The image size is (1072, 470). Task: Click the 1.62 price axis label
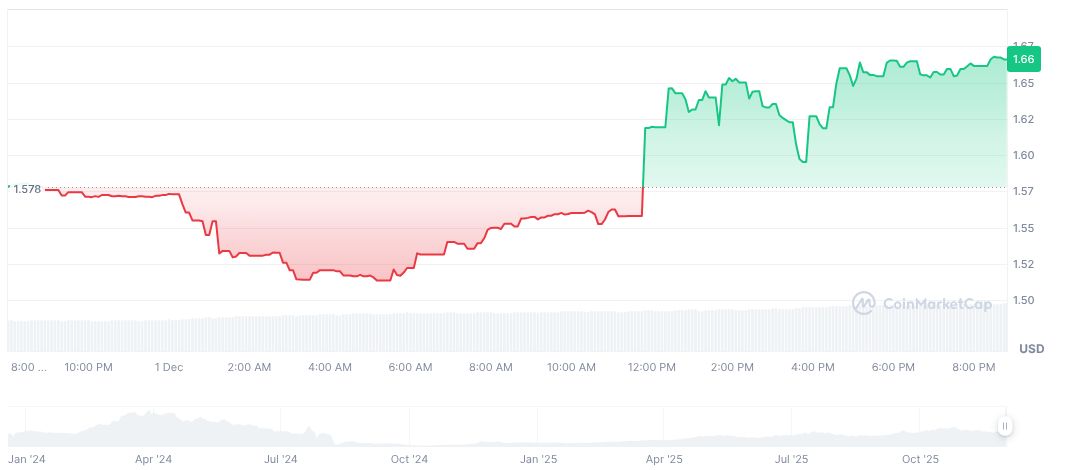1022,119
